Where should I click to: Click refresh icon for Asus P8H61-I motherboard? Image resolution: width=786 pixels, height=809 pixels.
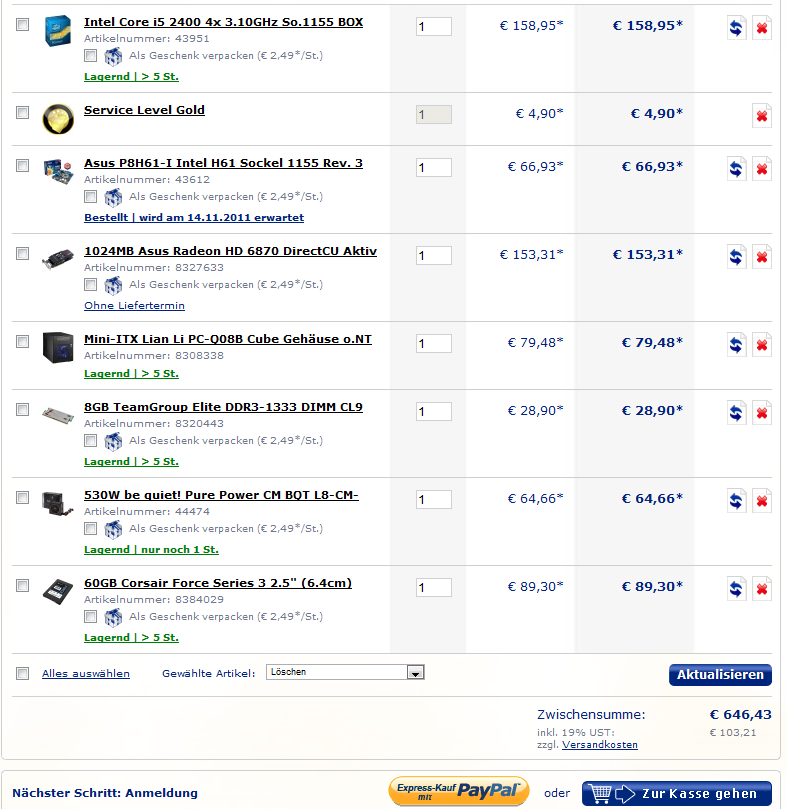(736, 169)
